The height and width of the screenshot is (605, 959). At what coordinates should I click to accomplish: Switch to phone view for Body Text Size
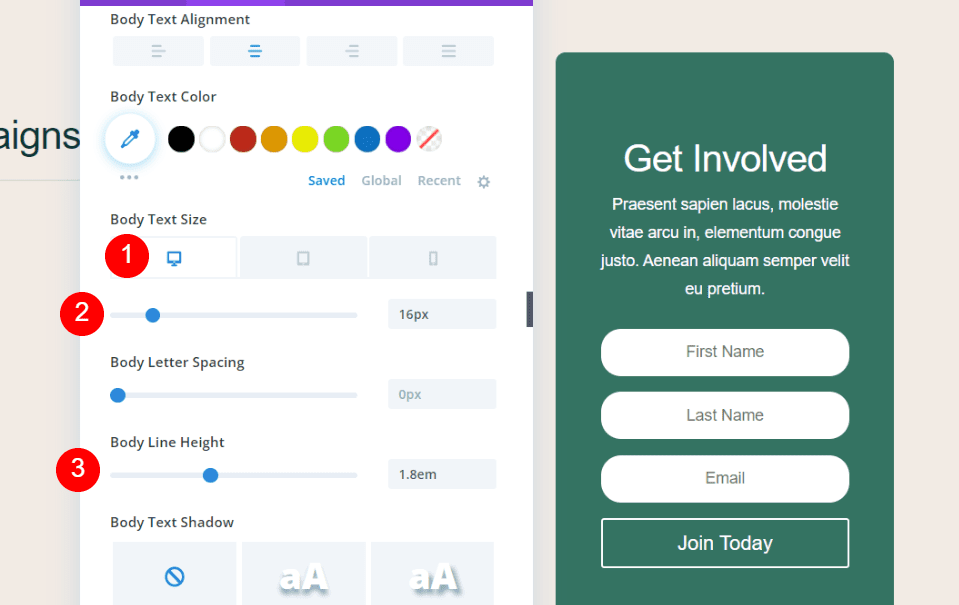tap(432, 257)
